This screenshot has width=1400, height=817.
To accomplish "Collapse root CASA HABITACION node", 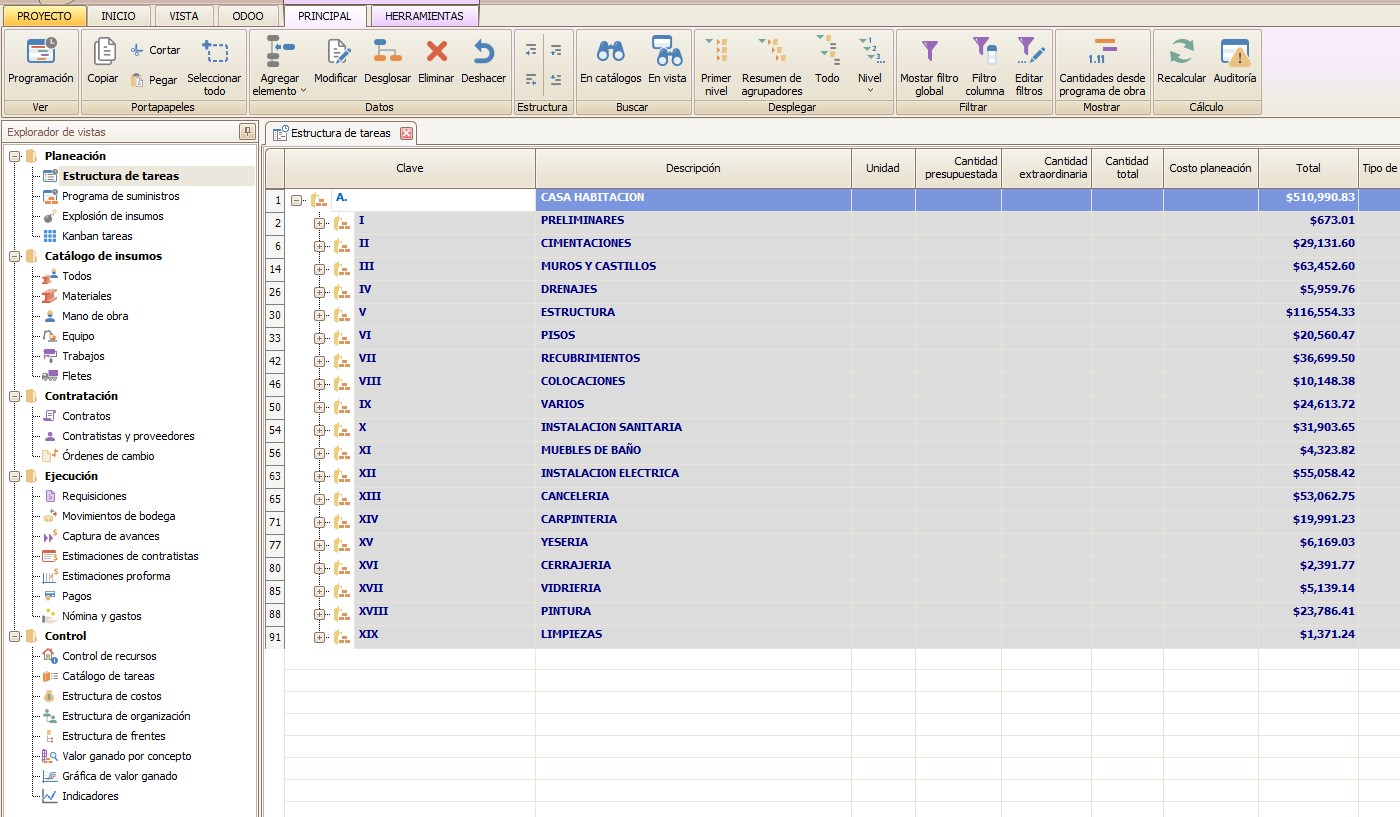I will [297, 200].
